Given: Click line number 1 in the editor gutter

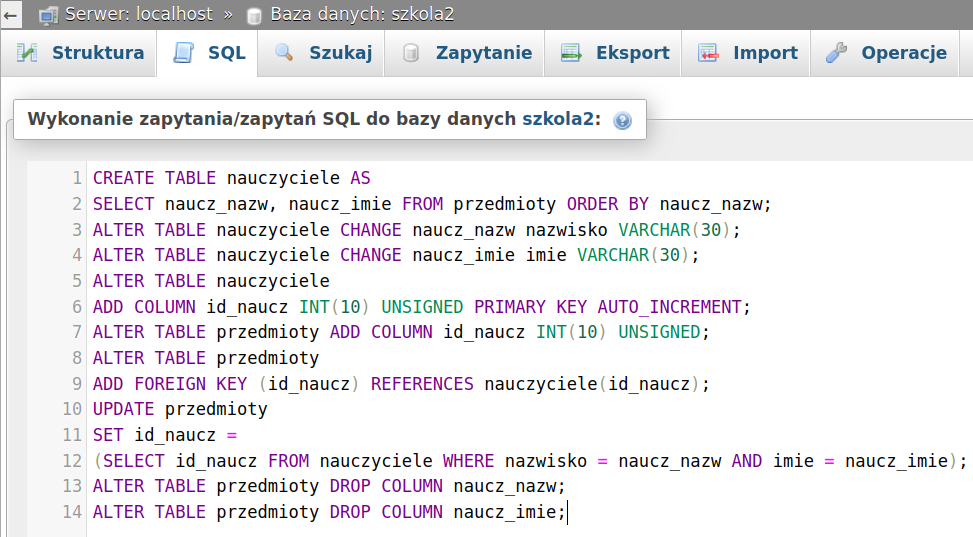Looking at the screenshot, I should point(77,178).
